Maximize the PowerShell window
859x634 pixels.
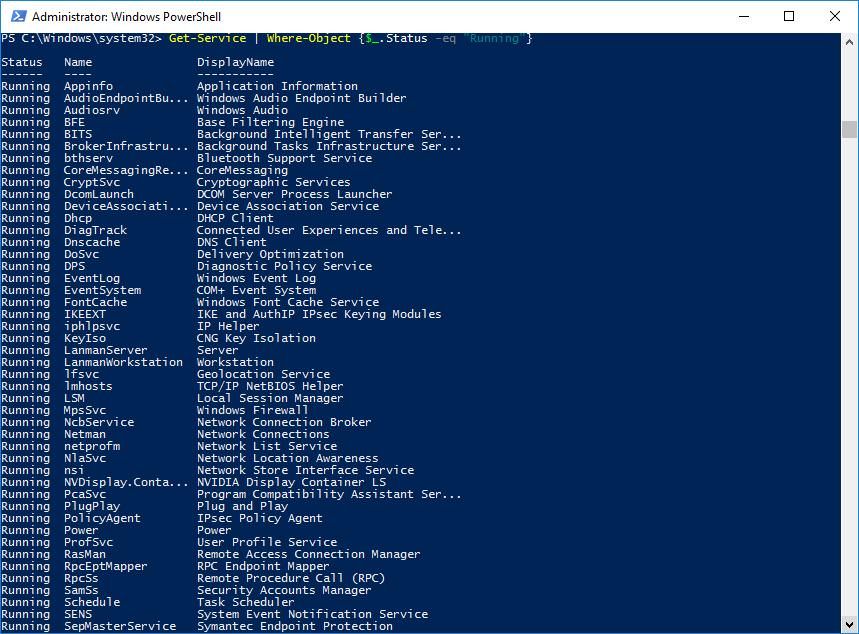coord(789,16)
